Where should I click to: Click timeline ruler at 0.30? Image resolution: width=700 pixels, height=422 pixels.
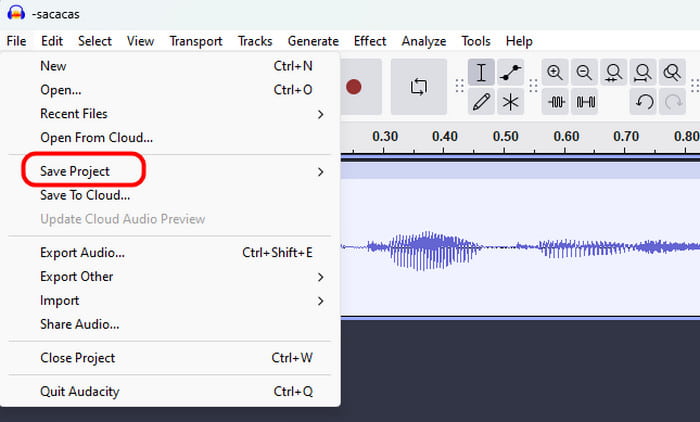[x=385, y=136]
